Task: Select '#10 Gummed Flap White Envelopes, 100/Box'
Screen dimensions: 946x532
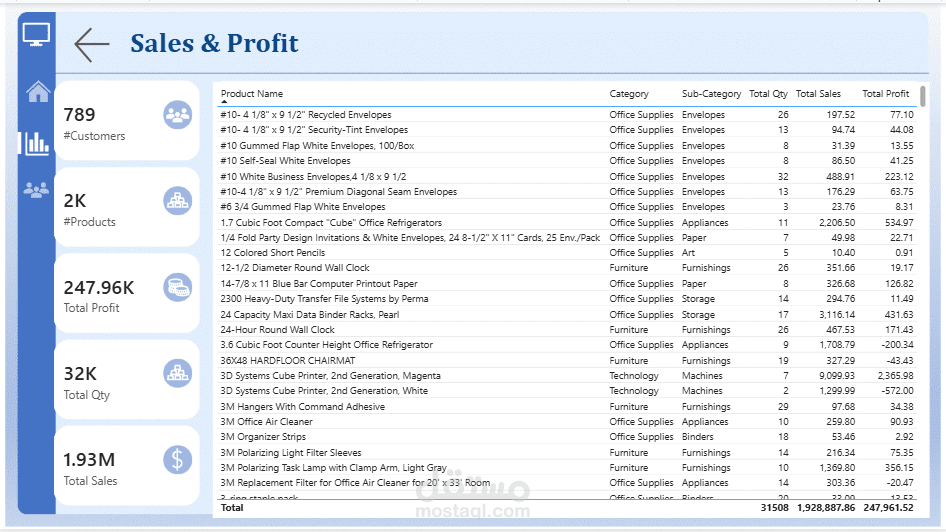Action: click(567, 145)
